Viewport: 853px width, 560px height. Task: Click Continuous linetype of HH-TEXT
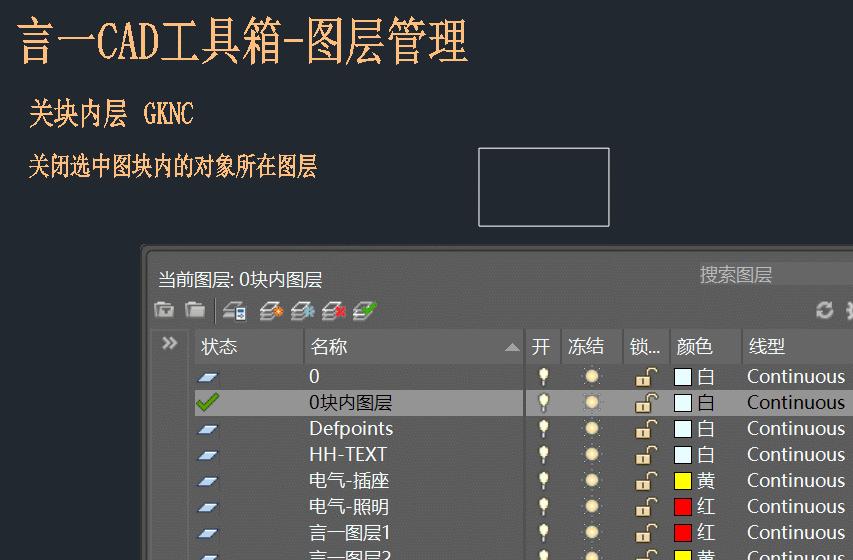pyautogui.click(x=796, y=455)
